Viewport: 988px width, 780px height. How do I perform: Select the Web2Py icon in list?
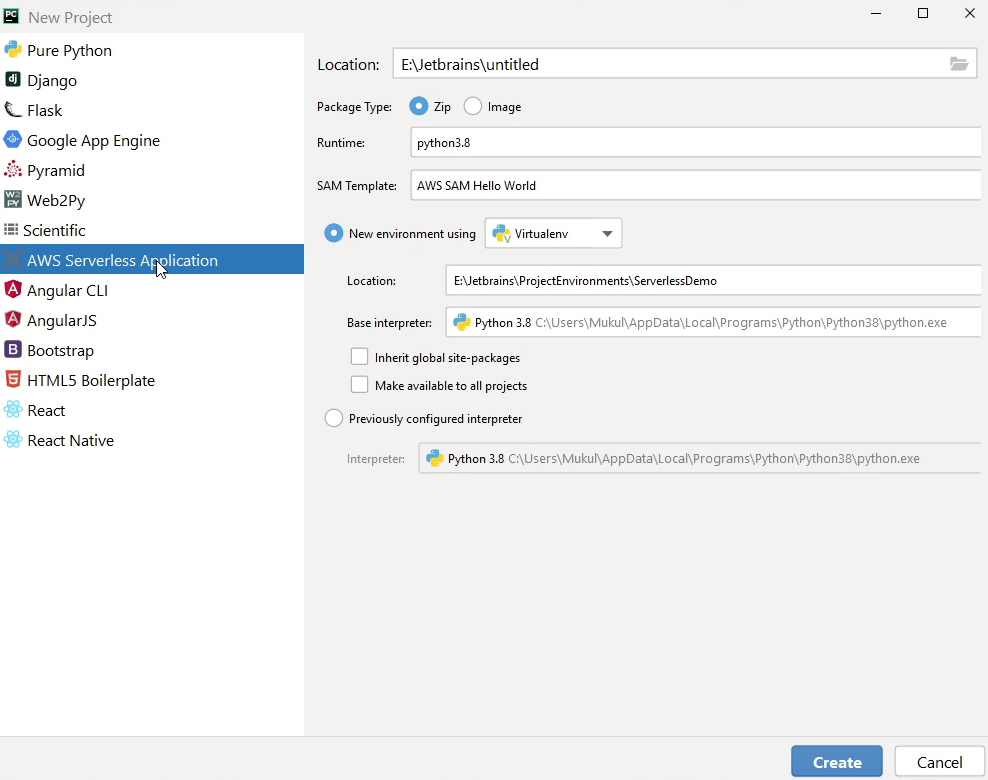click(13, 200)
